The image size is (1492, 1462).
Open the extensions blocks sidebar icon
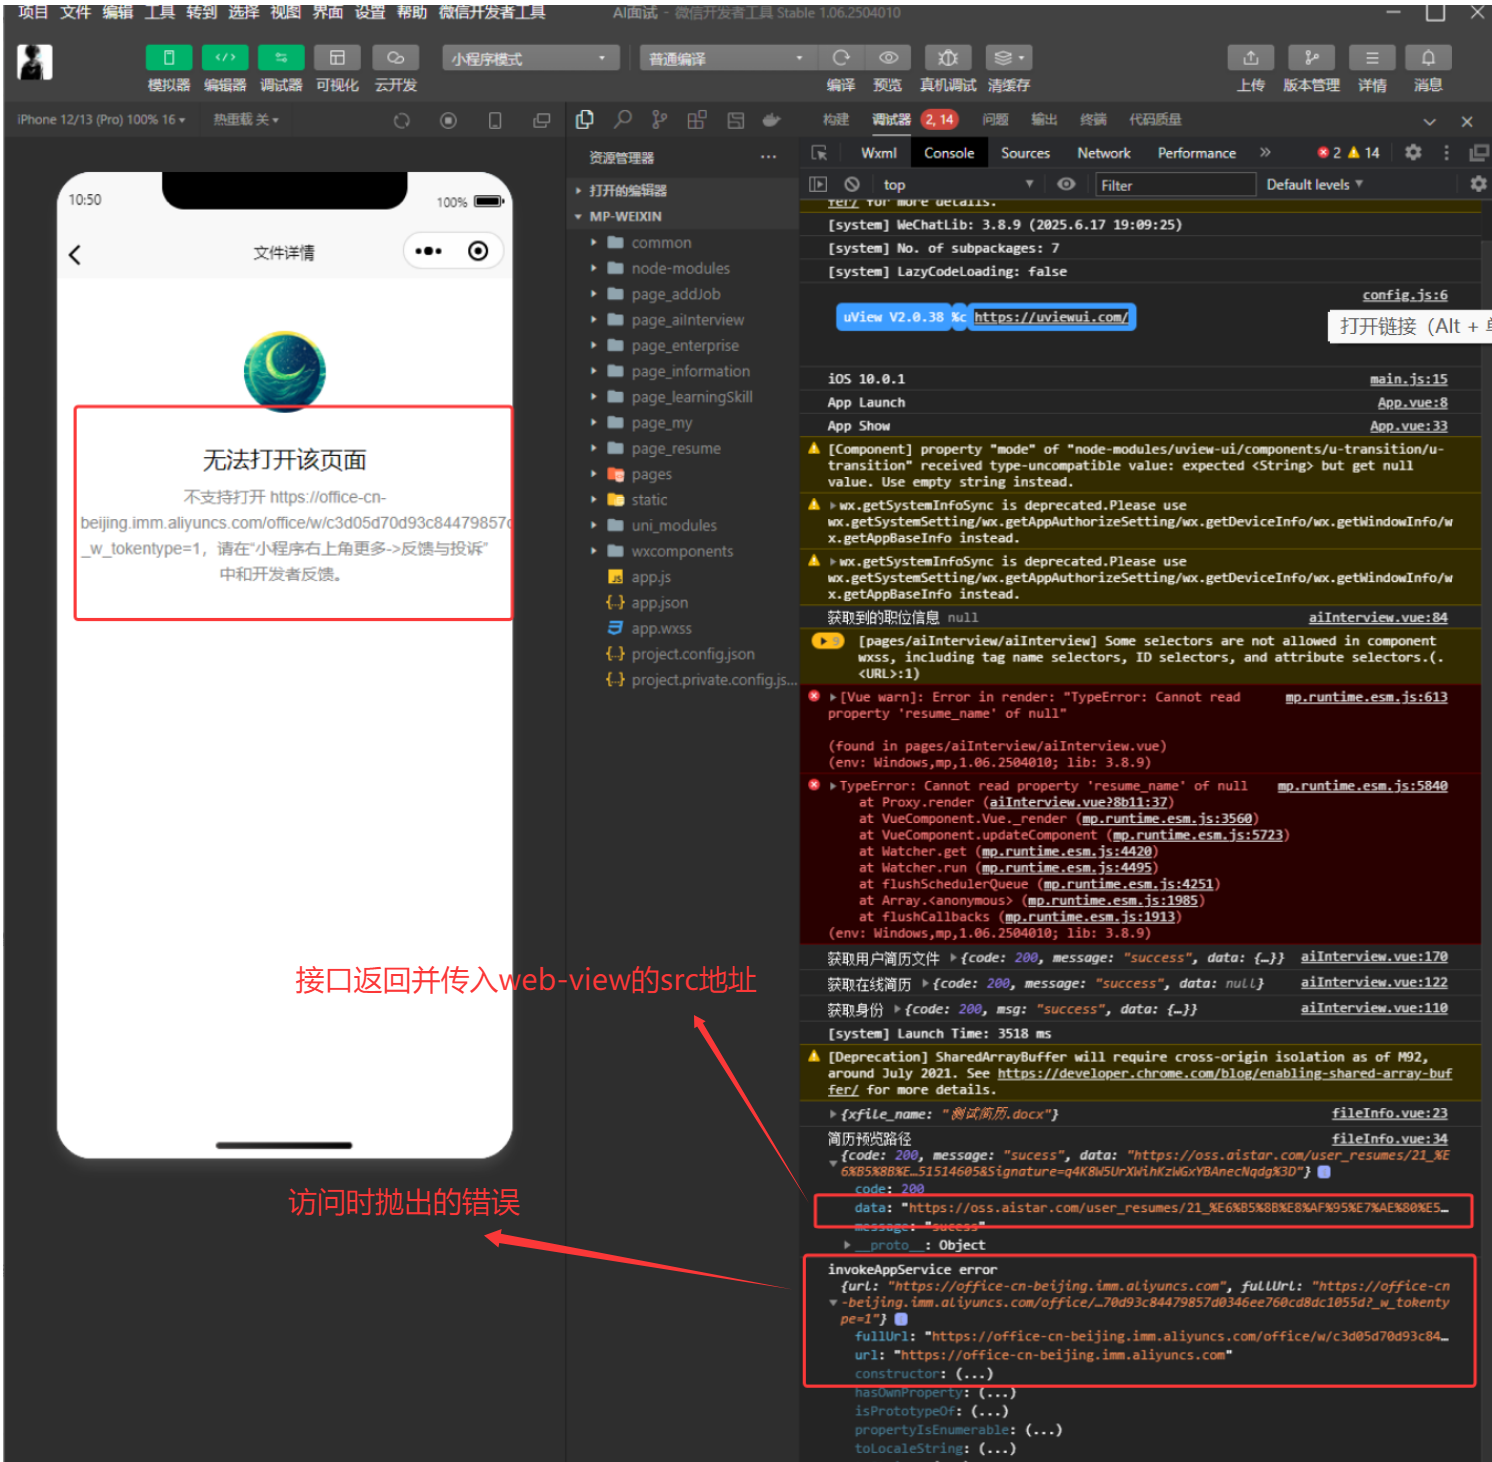697,120
